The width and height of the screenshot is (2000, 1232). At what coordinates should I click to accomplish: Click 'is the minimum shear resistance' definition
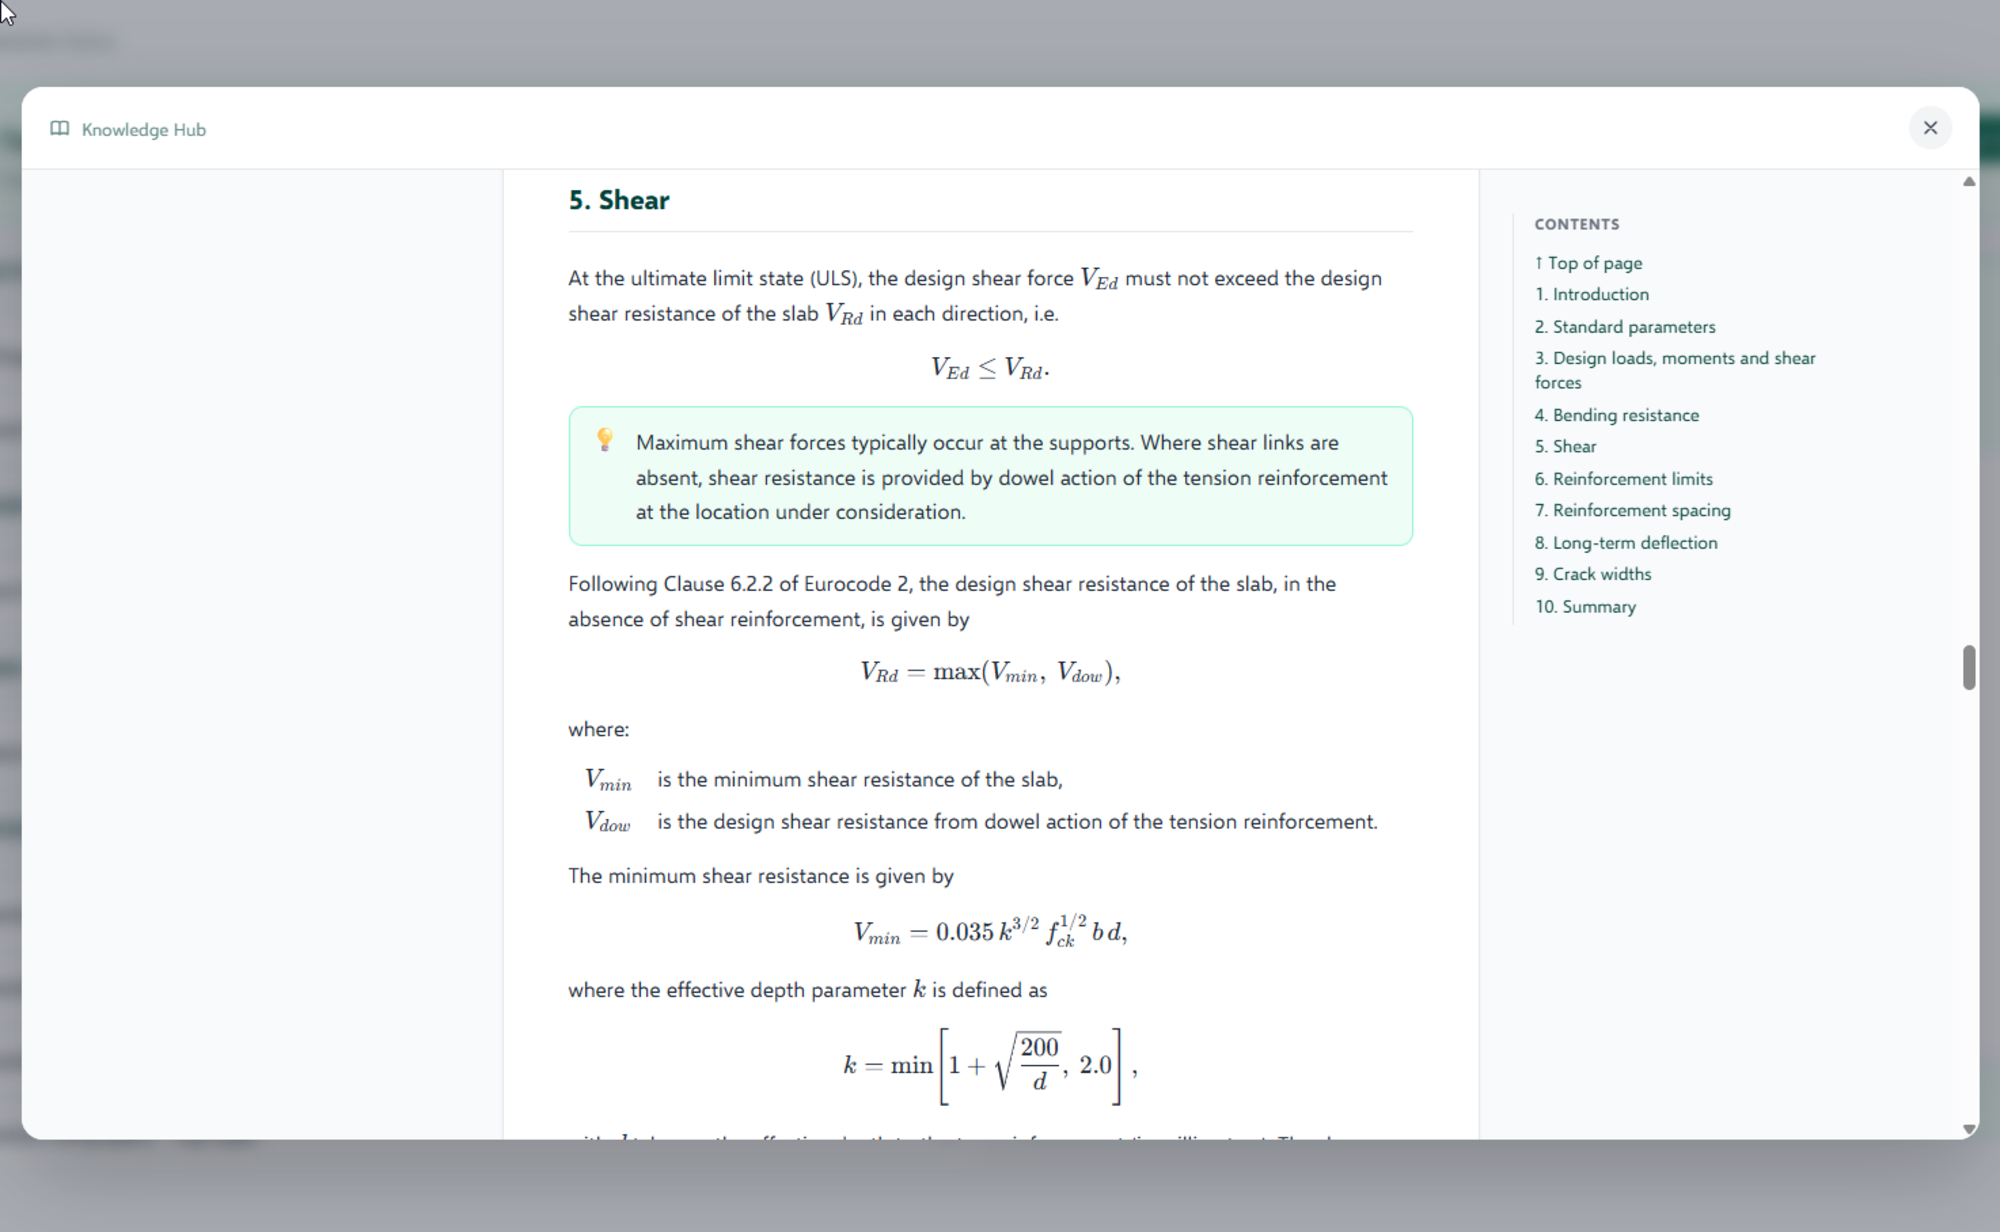859,780
